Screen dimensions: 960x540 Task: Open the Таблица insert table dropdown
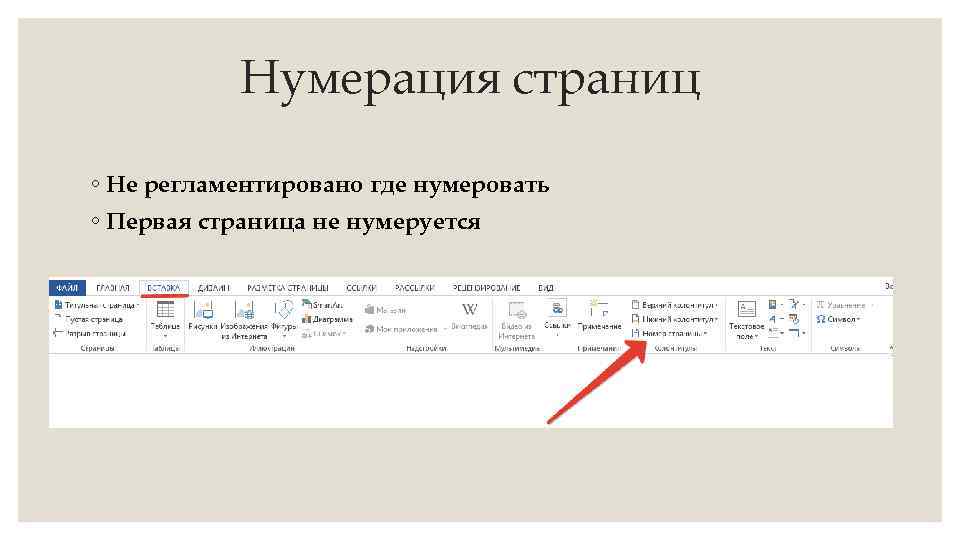pos(165,319)
